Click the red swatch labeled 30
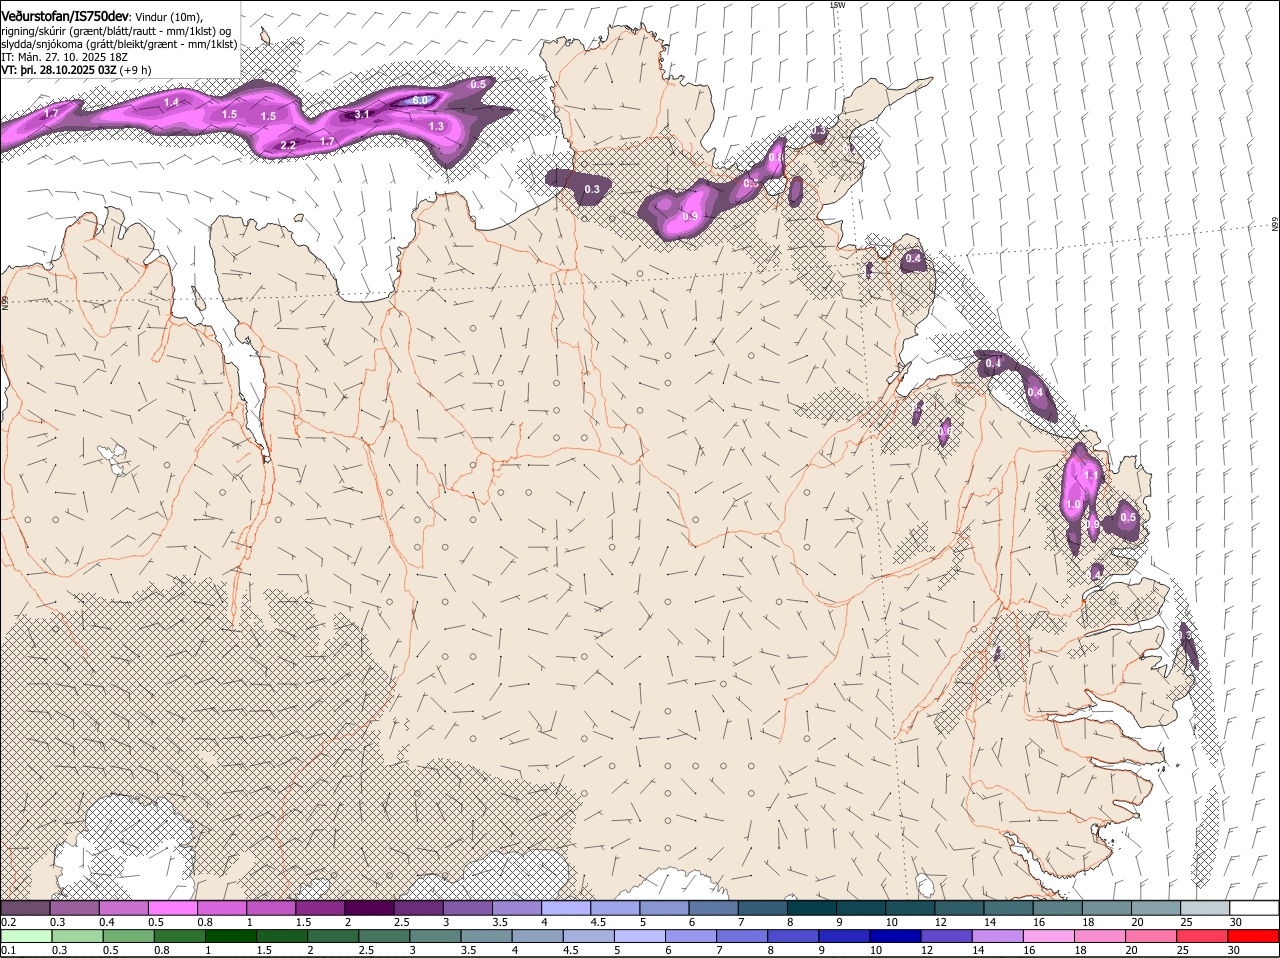 pyautogui.click(x=1254, y=937)
